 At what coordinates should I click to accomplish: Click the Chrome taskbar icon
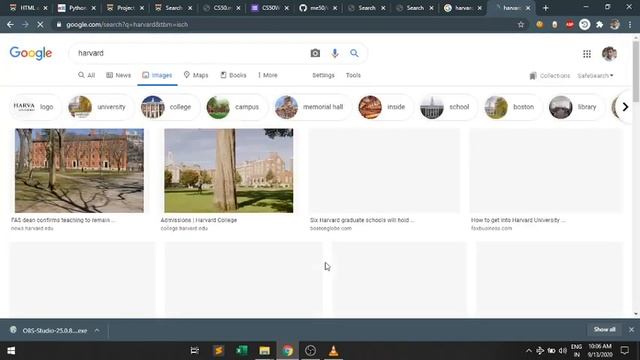pyautogui.click(x=288, y=351)
